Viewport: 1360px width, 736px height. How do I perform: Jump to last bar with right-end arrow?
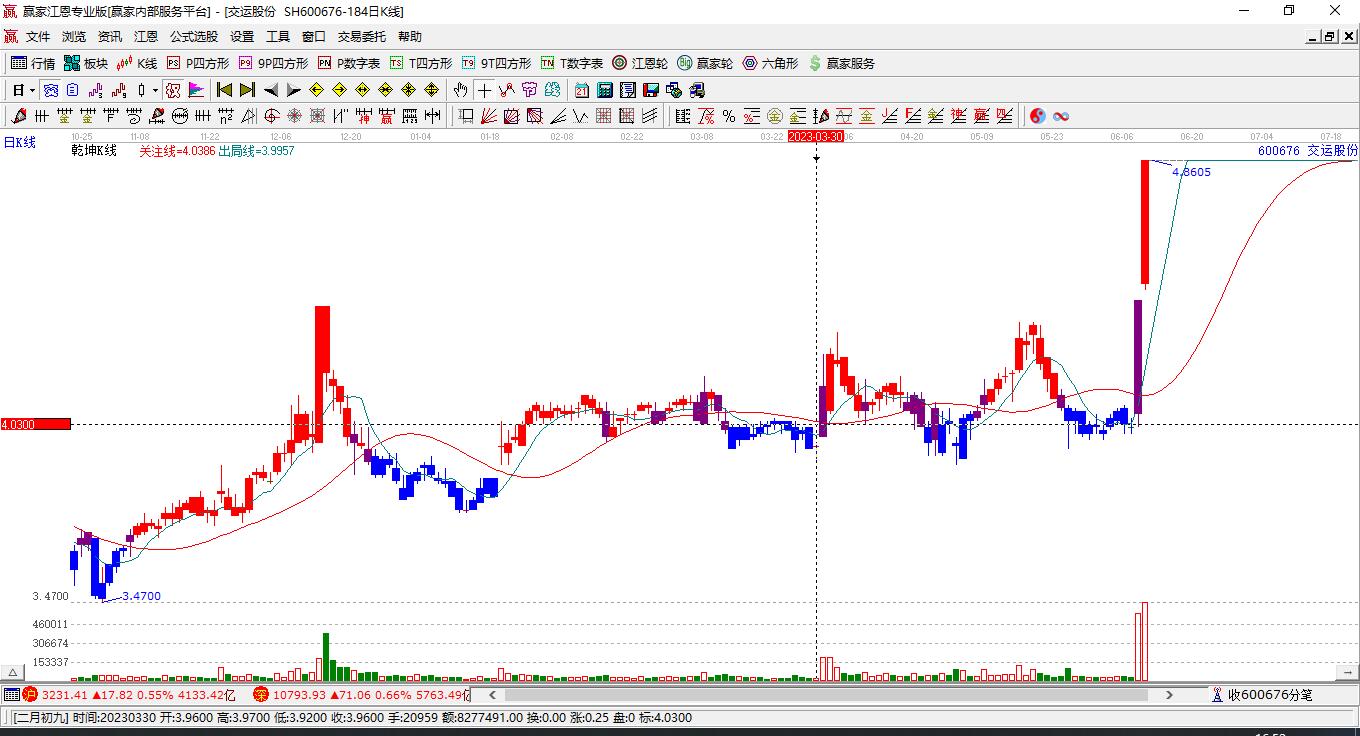[247, 90]
